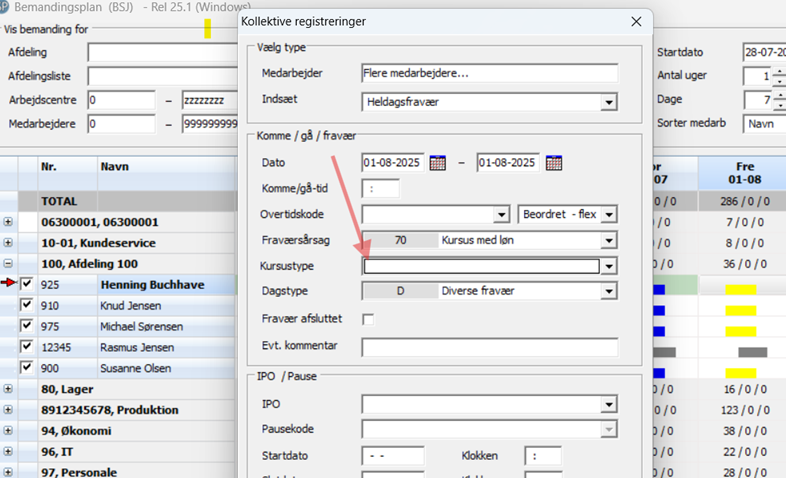Screen dimensions: 786x478
Task: Open the Beordret - flex dropdown
Action: 608,214
